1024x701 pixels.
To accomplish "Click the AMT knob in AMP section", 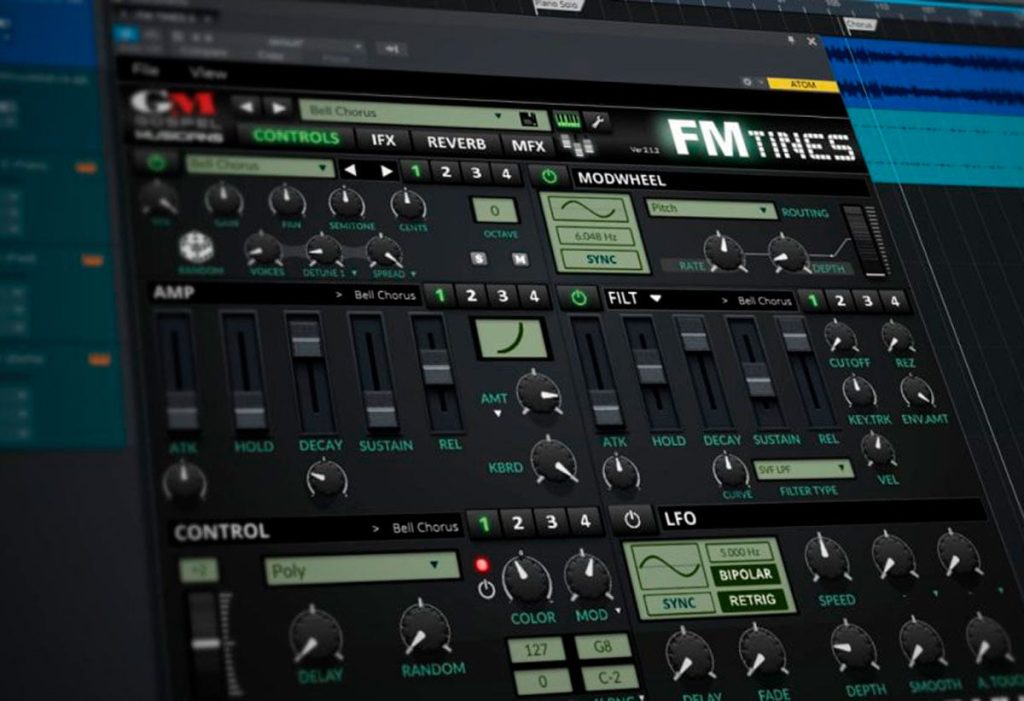I will [539, 393].
